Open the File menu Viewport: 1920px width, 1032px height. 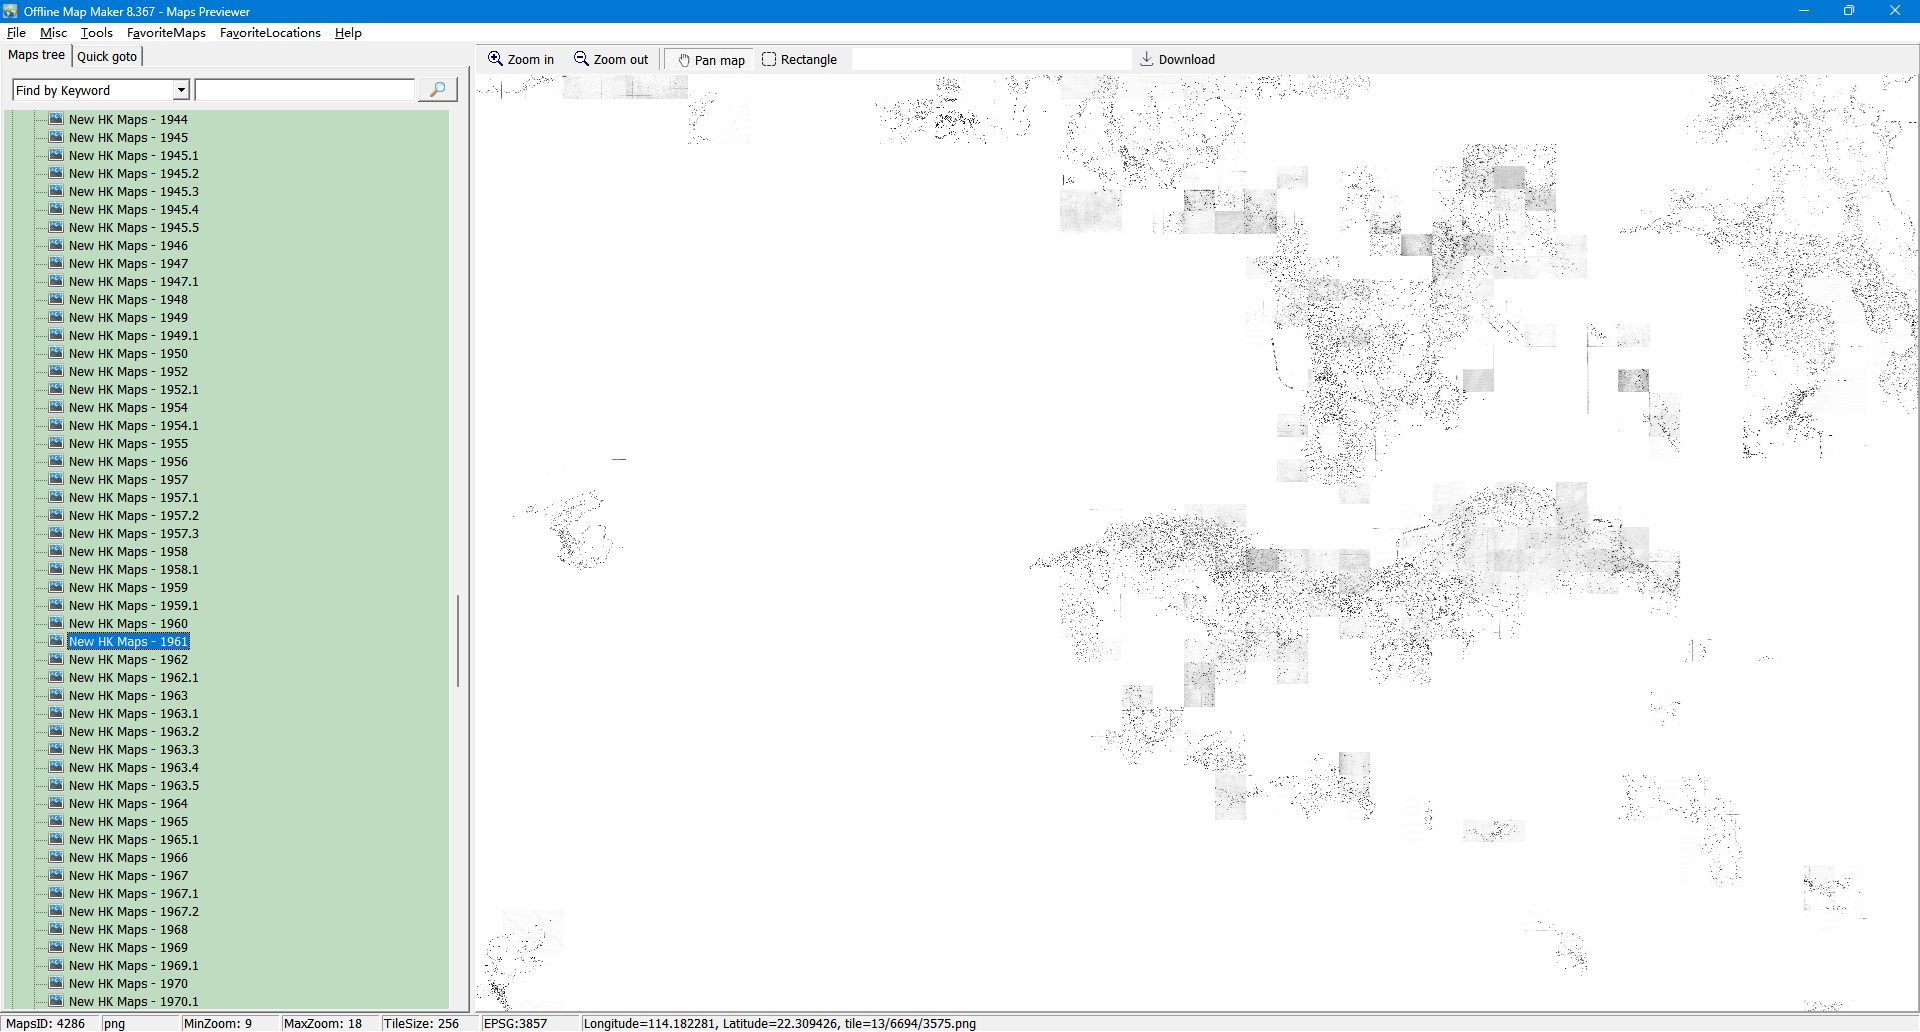click(x=16, y=33)
